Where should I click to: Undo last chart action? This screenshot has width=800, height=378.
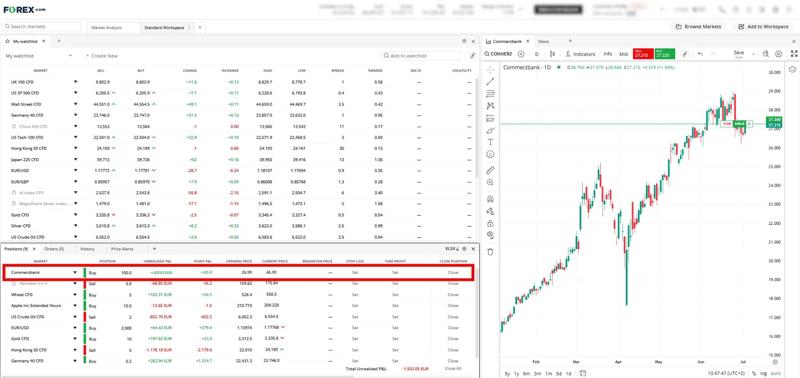click(x=700, y=54)
